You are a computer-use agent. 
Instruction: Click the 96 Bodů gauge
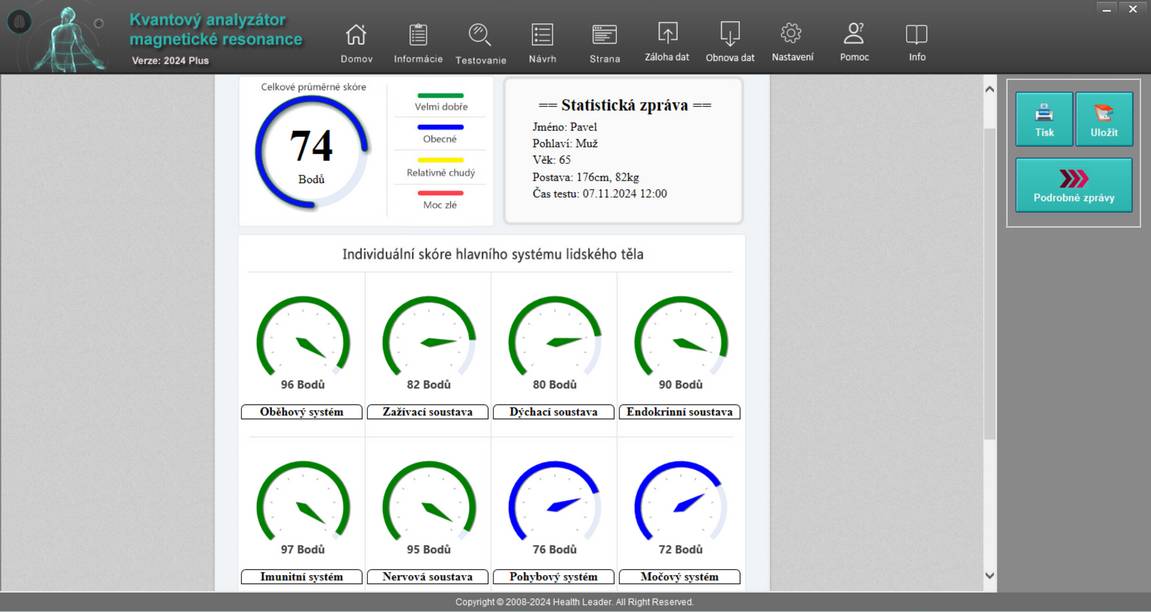pyautogui.click(x=302, y=342)
